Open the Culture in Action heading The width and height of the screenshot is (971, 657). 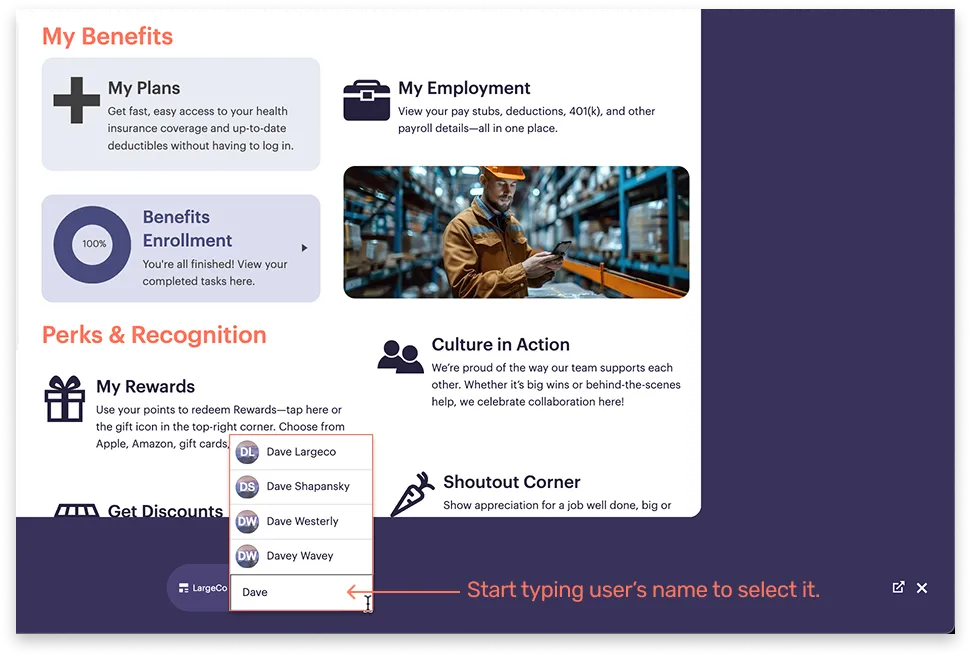500,344
